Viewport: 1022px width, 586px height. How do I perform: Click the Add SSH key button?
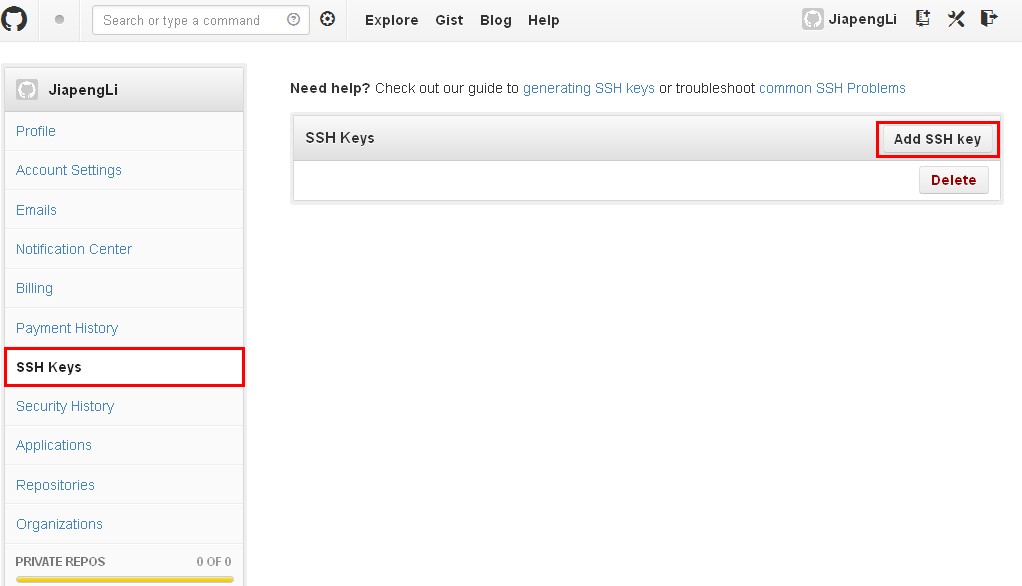pos(937,139)
